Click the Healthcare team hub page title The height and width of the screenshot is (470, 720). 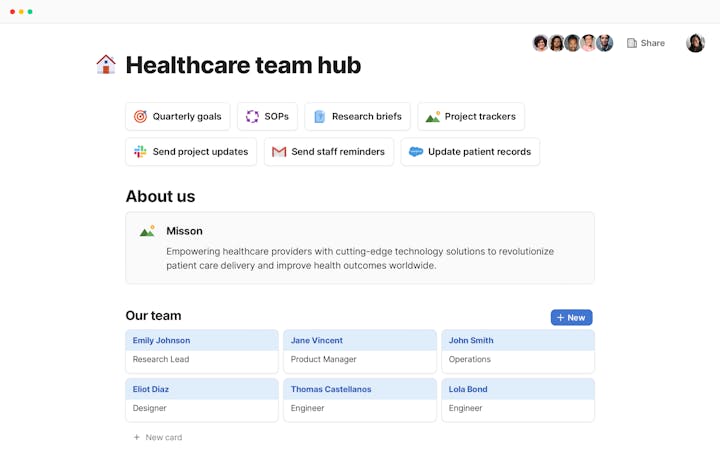pos(243,65)
